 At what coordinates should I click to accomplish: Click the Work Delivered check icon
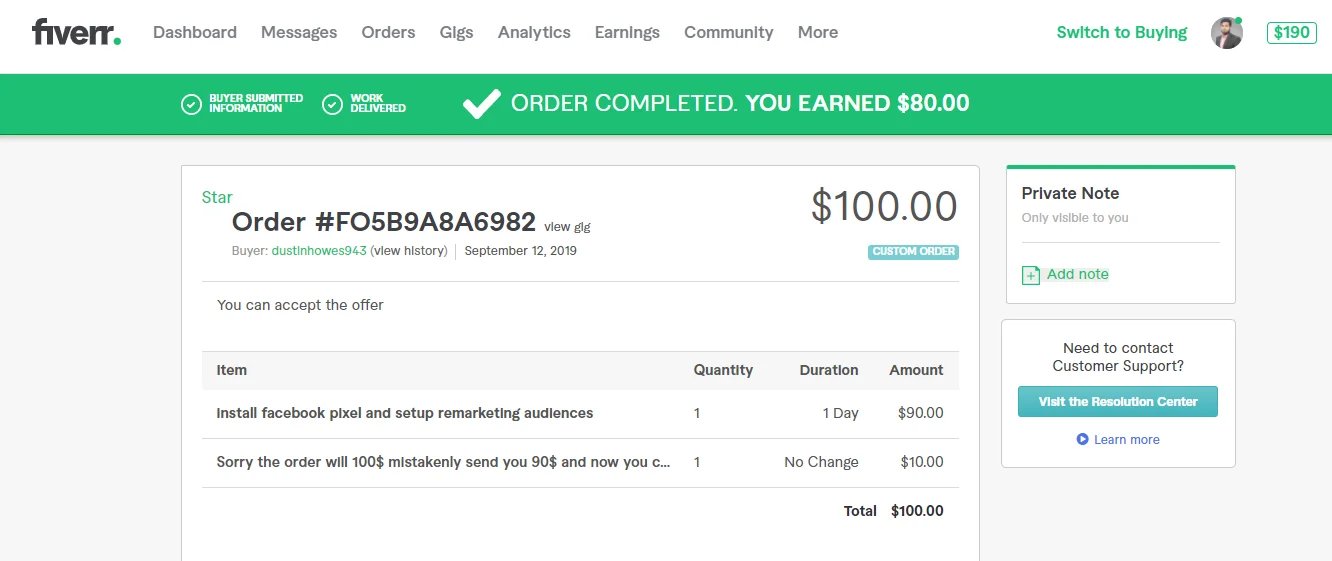click(333, 104)
